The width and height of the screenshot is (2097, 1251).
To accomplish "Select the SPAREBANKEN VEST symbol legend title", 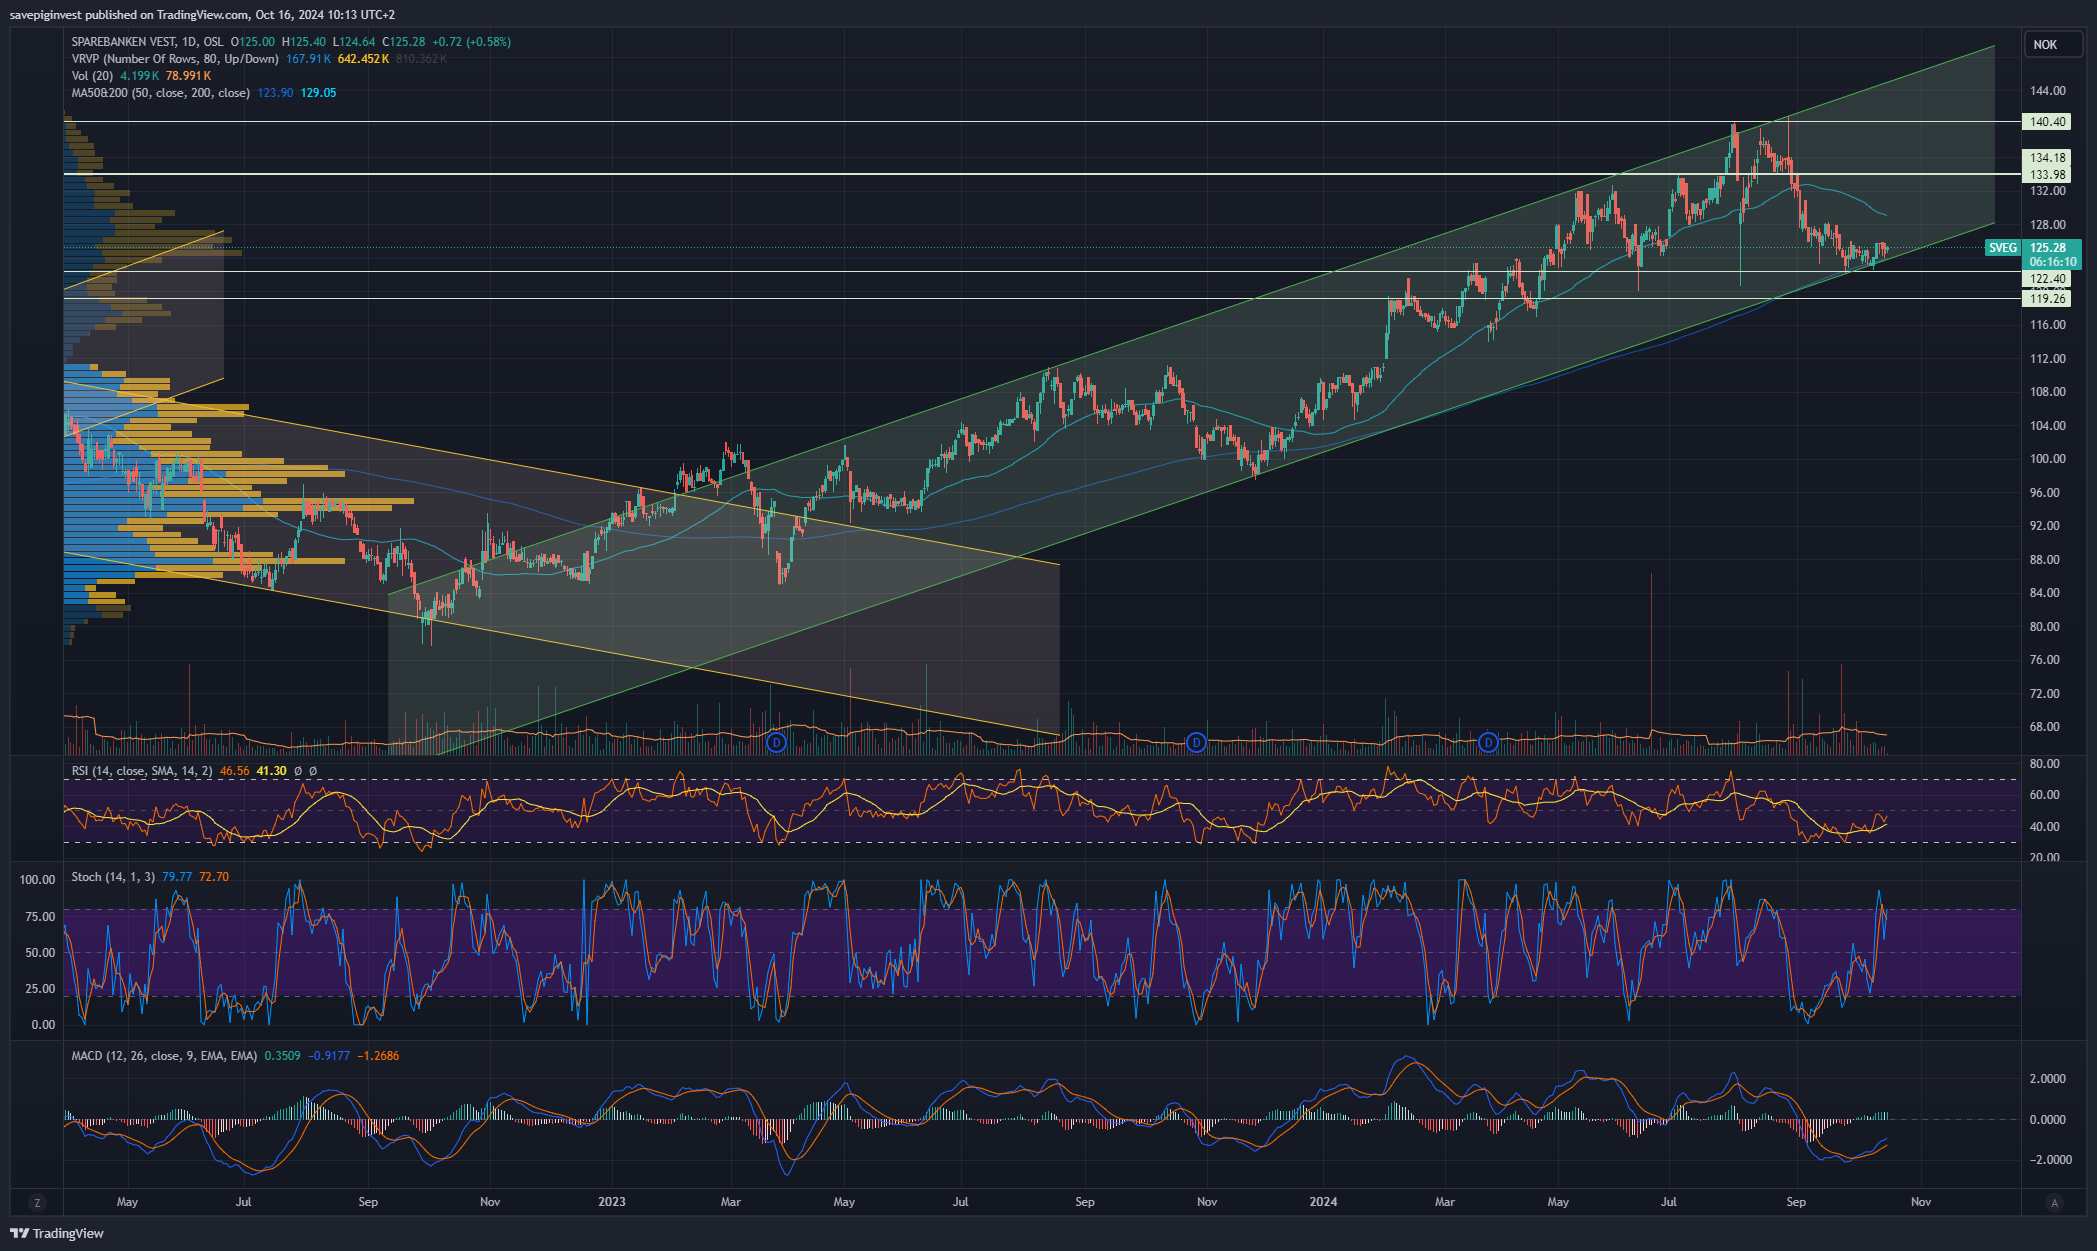I will point(122,42).
